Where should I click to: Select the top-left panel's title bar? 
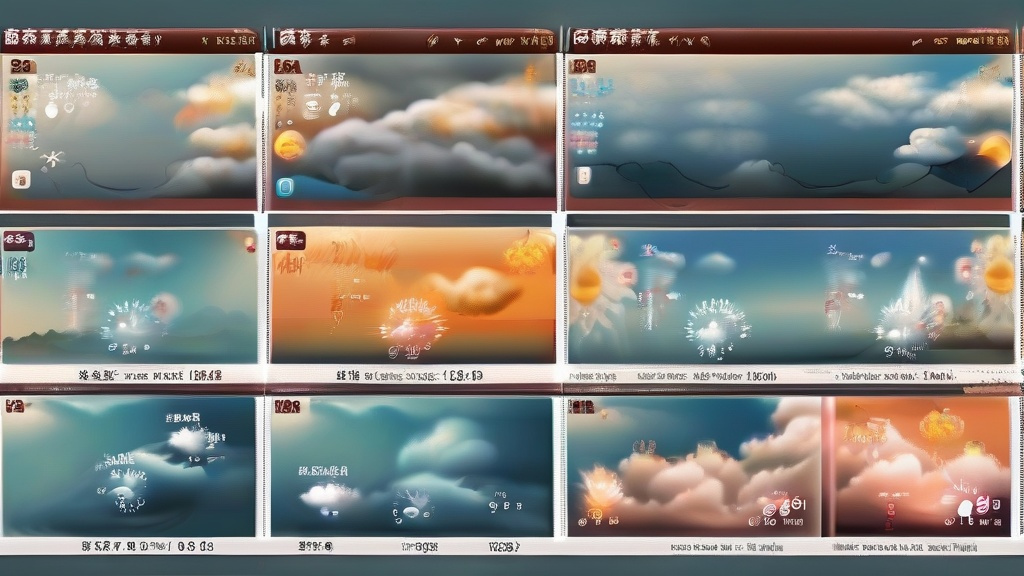(130, 40)
